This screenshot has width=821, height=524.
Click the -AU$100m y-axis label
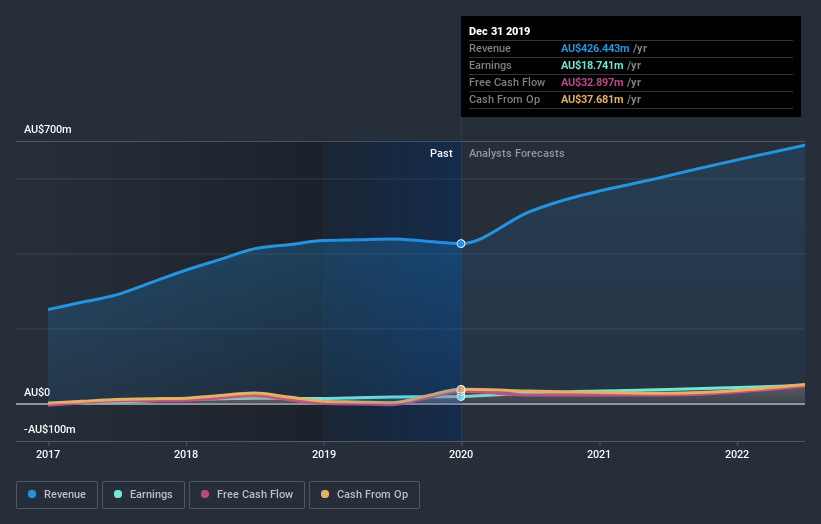(50, 429)
